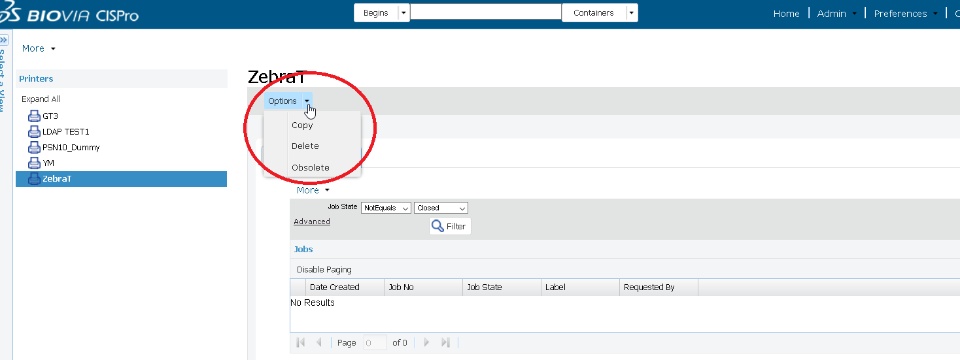Click the Page number input field

click(374, 343)
